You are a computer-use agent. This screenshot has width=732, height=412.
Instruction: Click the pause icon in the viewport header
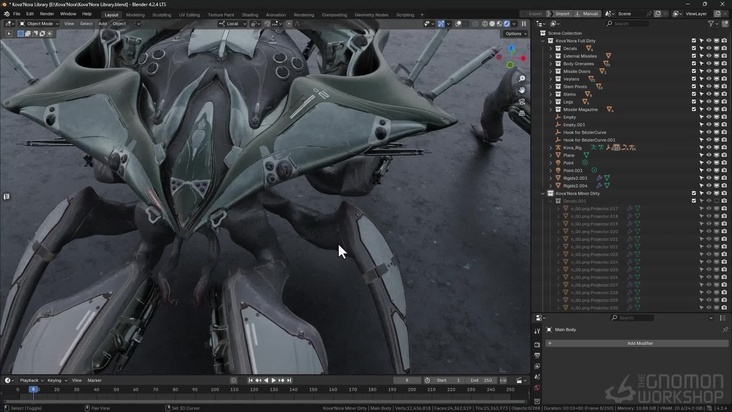tap(524, 23)
